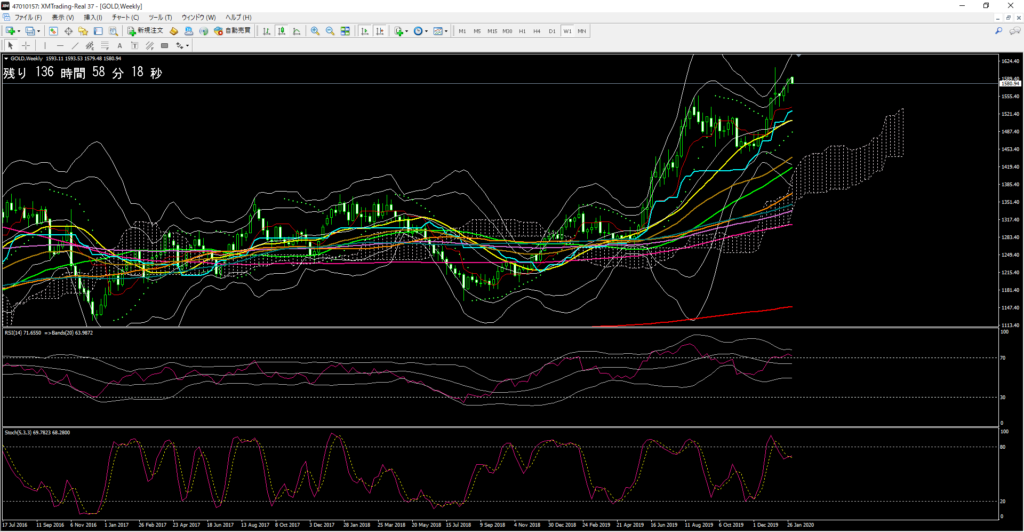Open the ウィンドウ (W) menu
Screen dimensions: 1024x532
coord(199,18)
